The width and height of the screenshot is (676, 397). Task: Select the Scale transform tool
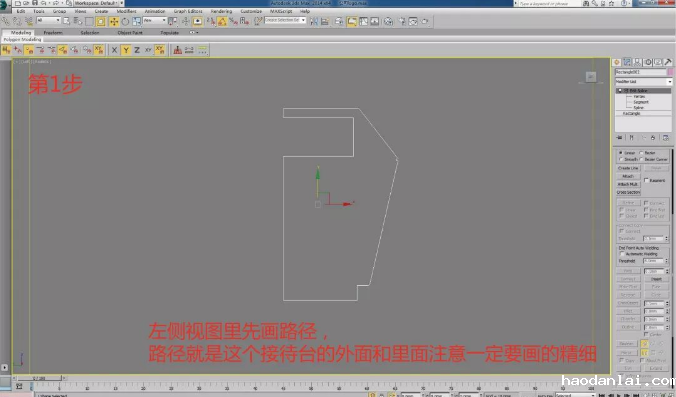[x=136, y=21]
